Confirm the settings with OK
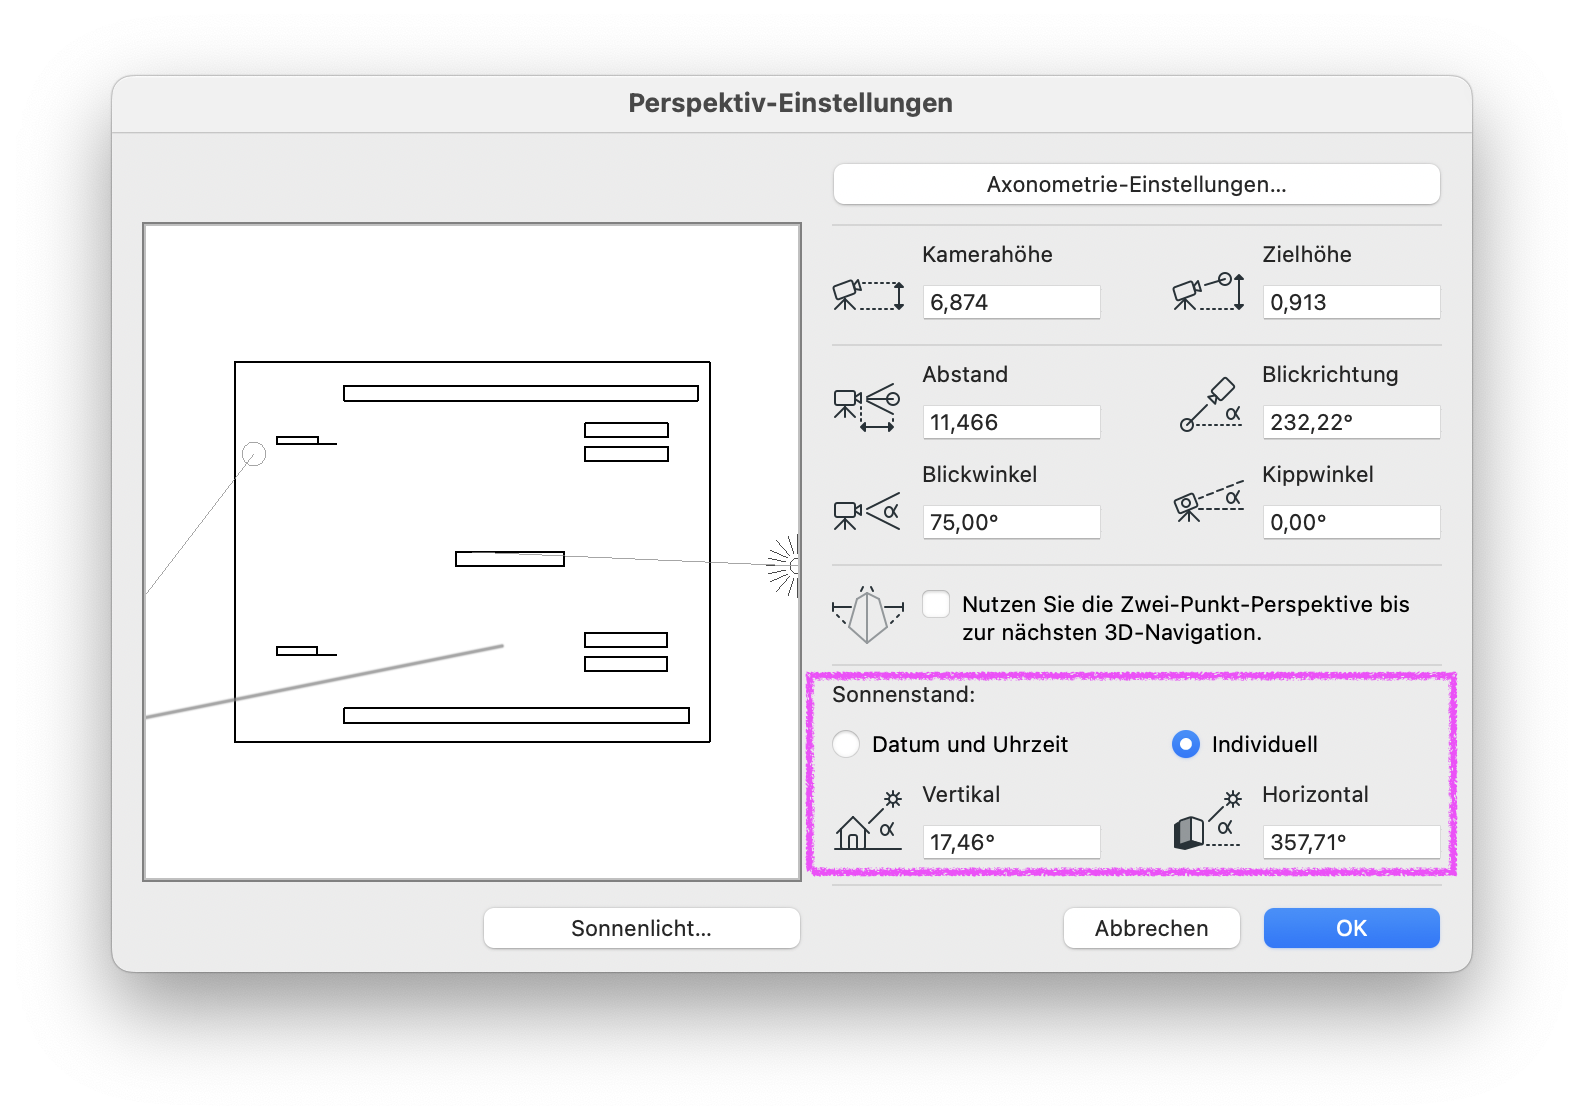This screenshot has height=1120, width=1584. [x=1351, y=928]
